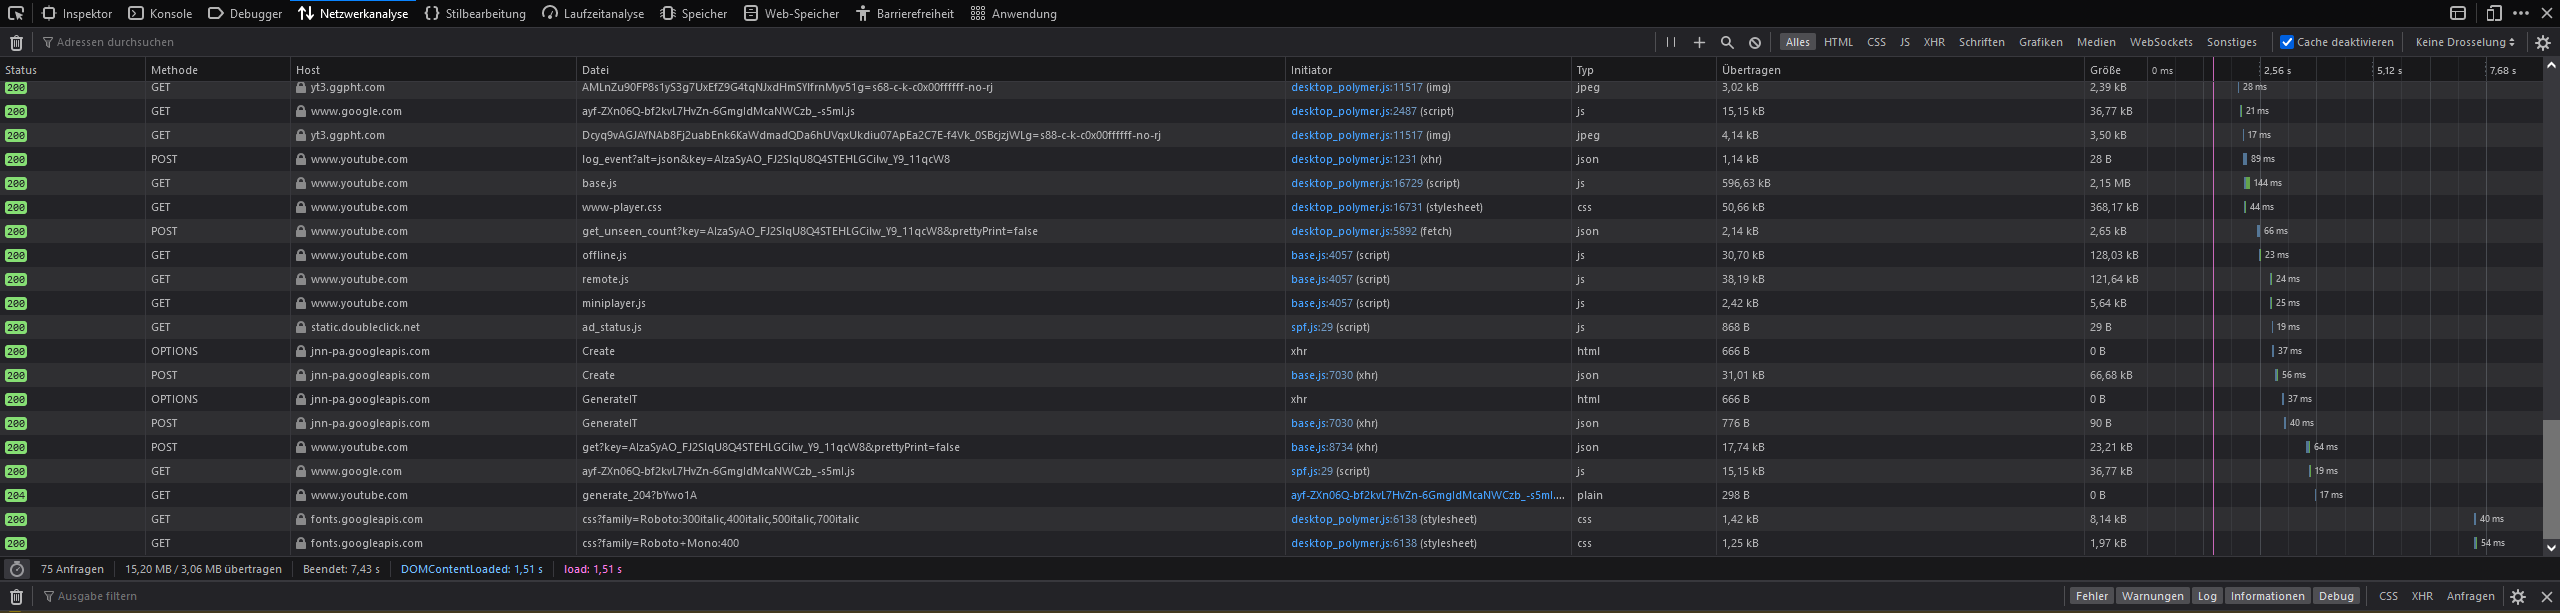Pause network recording
2560x613 pixels.
point(1671,42)
